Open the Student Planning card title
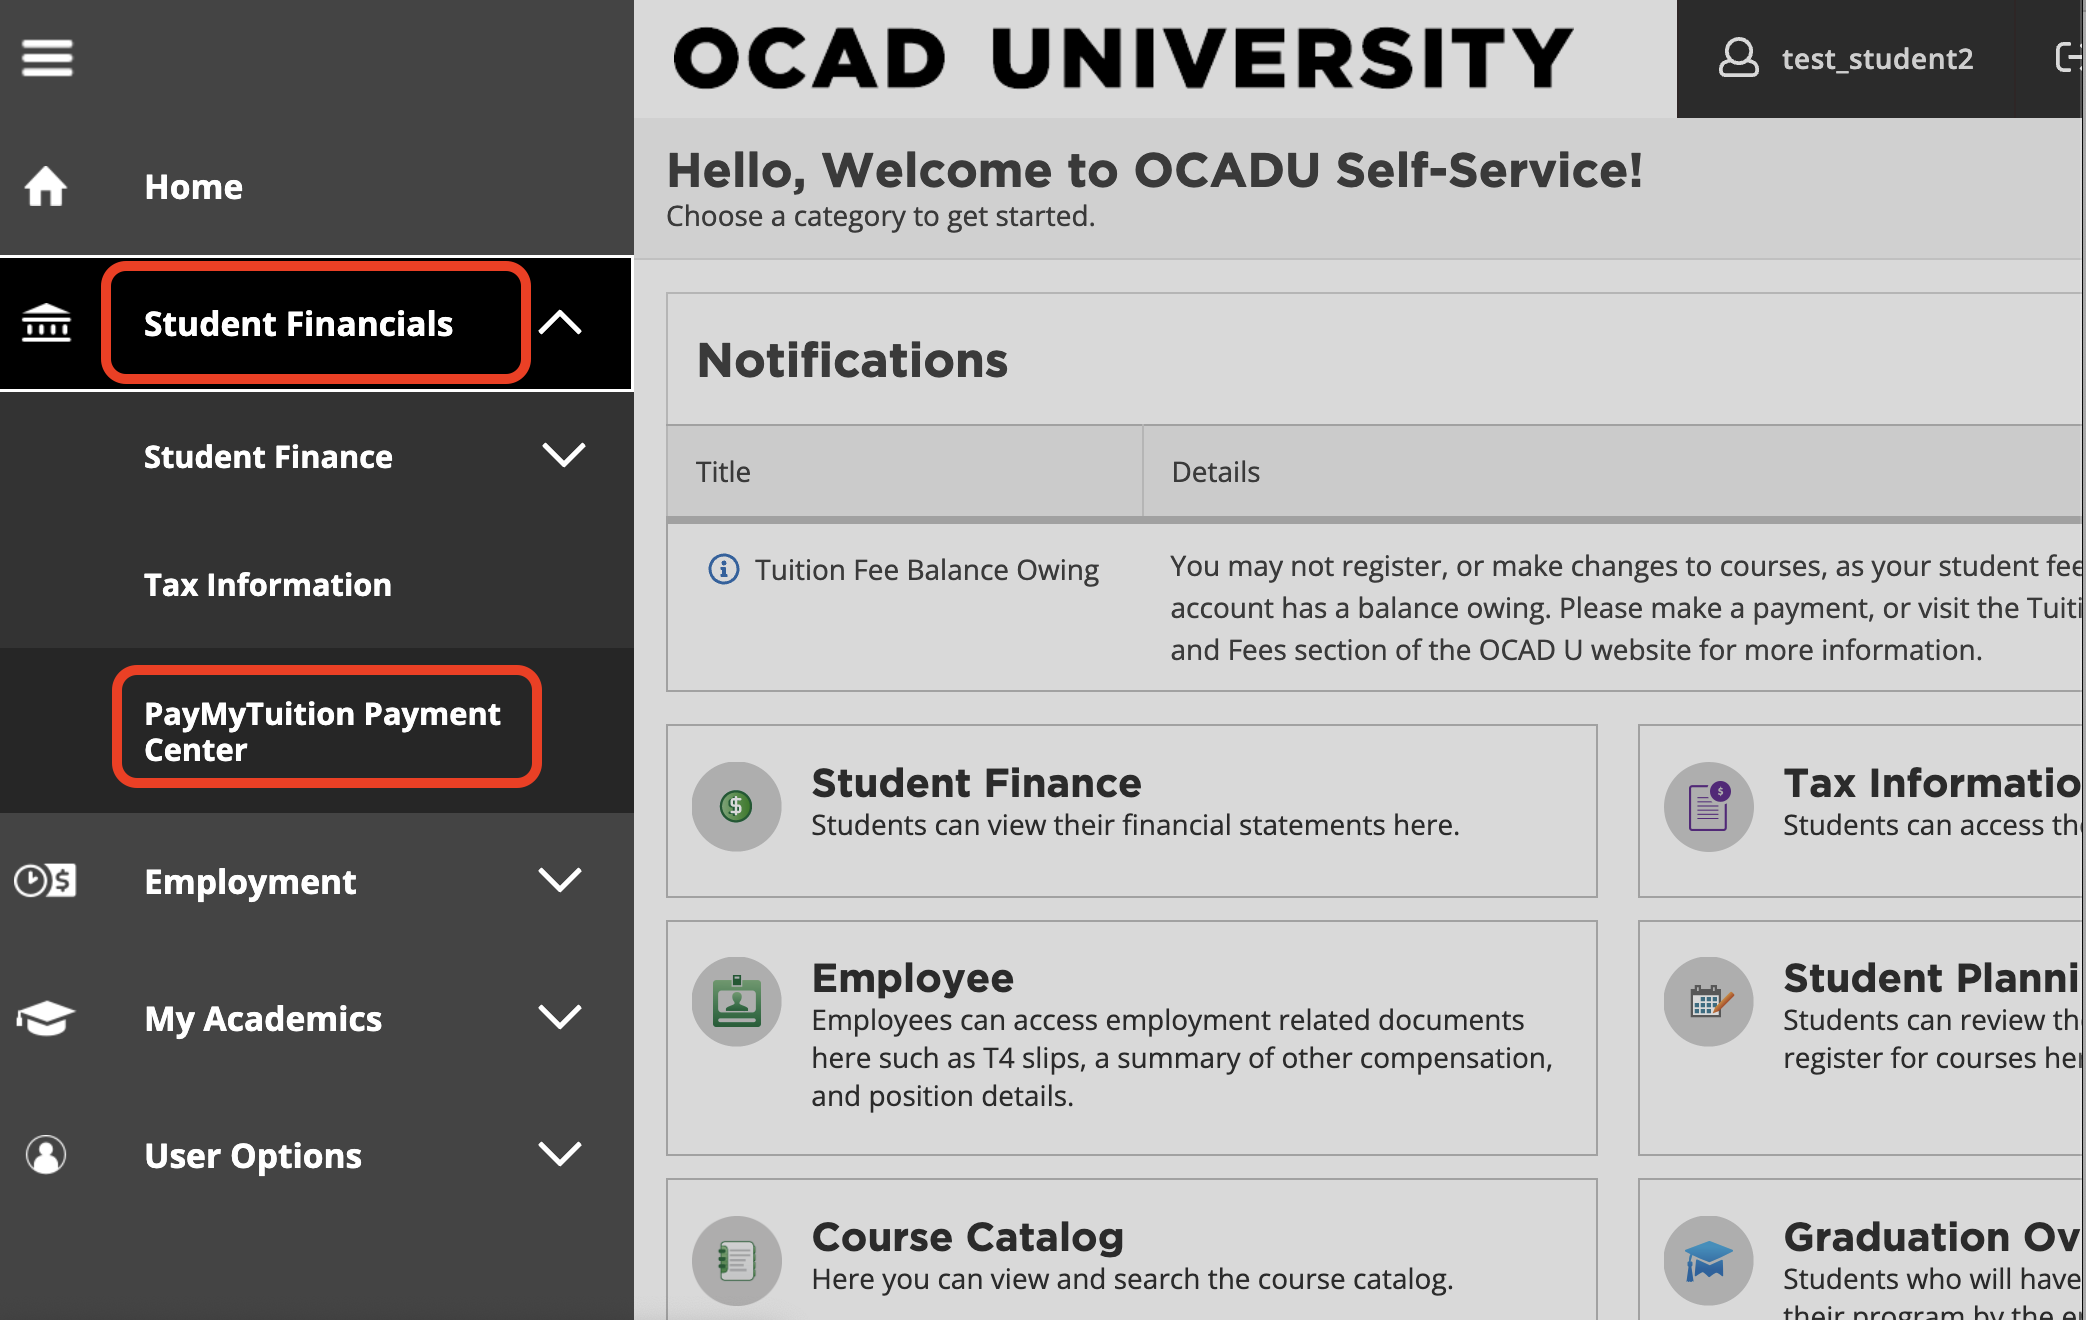Screen dimensions: 2086x1320 1933,978
